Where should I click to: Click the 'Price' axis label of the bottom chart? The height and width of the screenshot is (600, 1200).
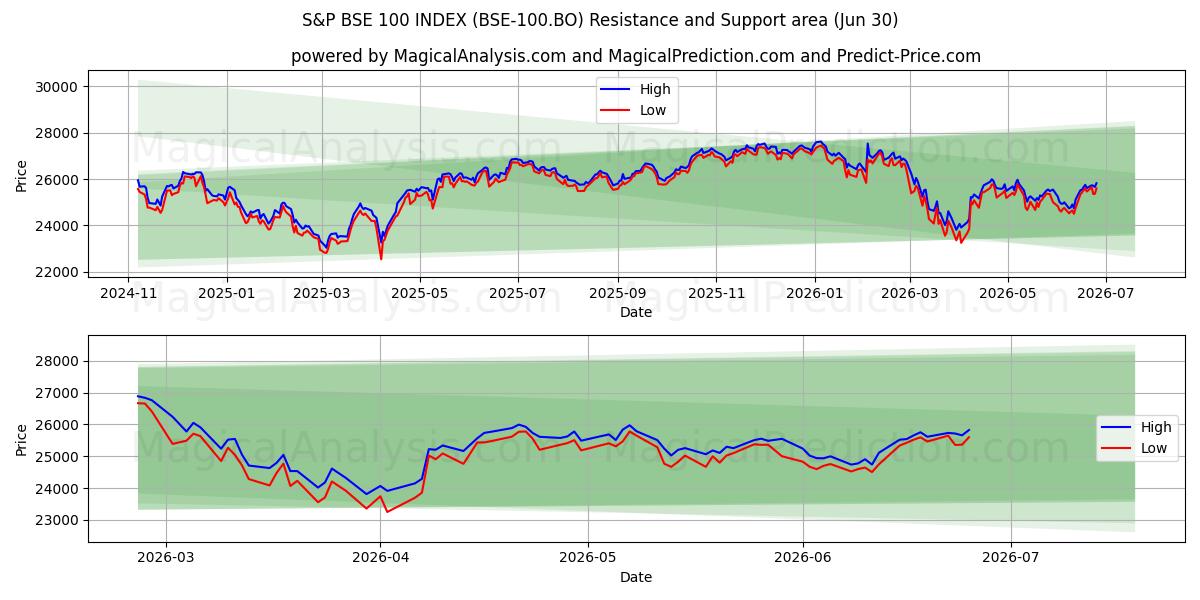(x=22, y=439)
